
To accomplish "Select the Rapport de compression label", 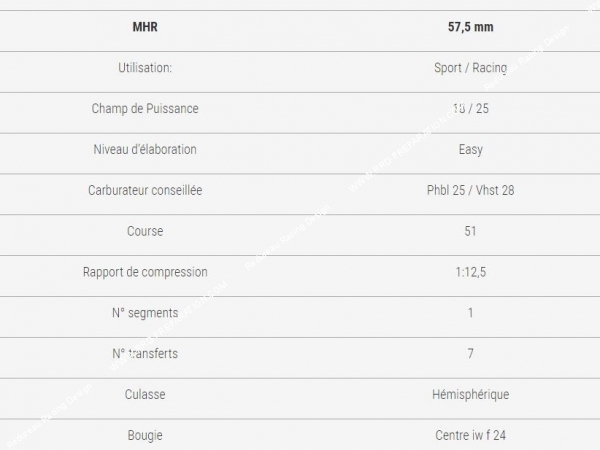I will pyautogui.click(x=145, y=272).
